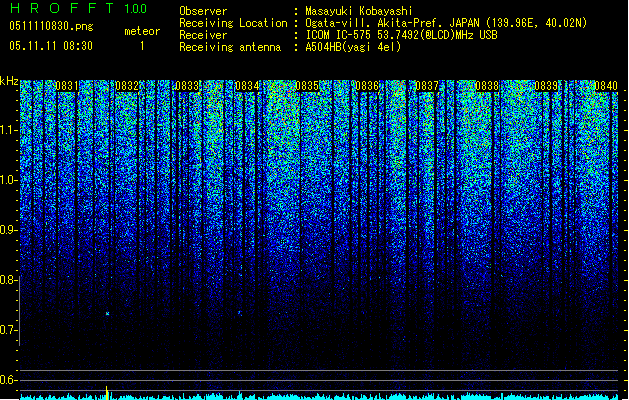Image resolution: width=629 pixels, height=400 pixels.
Task: Click the Receiving antenna label
Action: [230, 47]
